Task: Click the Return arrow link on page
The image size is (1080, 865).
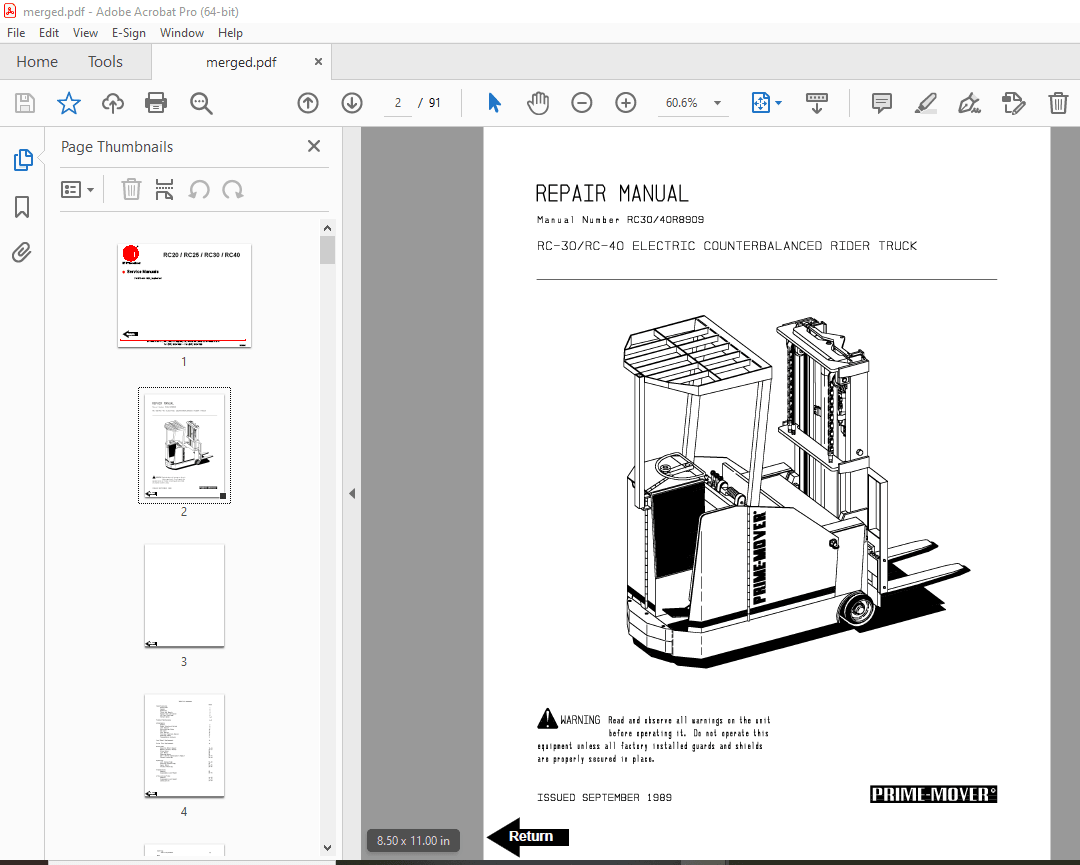Action: coord(528,837)
